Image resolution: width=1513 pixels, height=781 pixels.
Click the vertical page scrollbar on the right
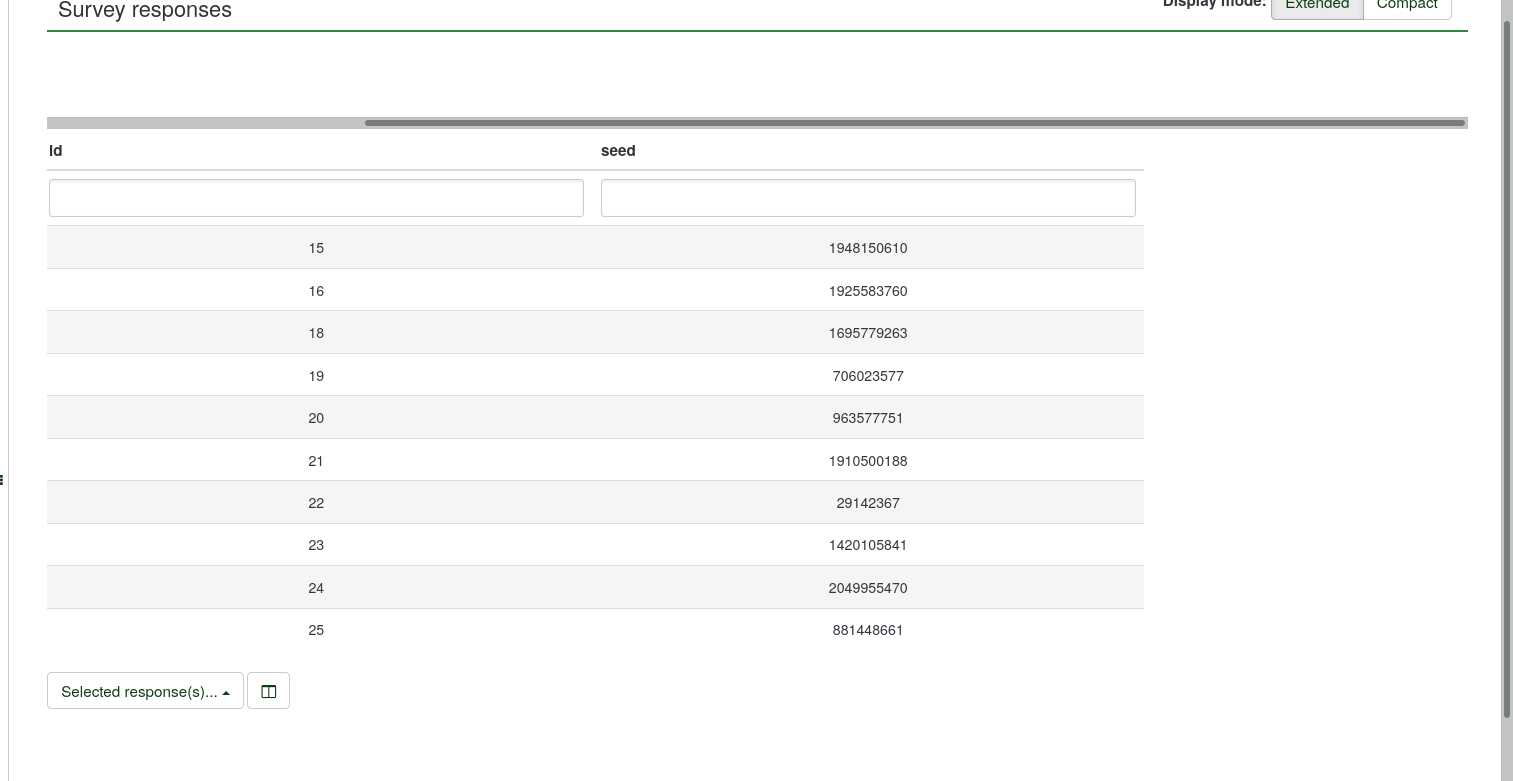tap(1506, 368)
